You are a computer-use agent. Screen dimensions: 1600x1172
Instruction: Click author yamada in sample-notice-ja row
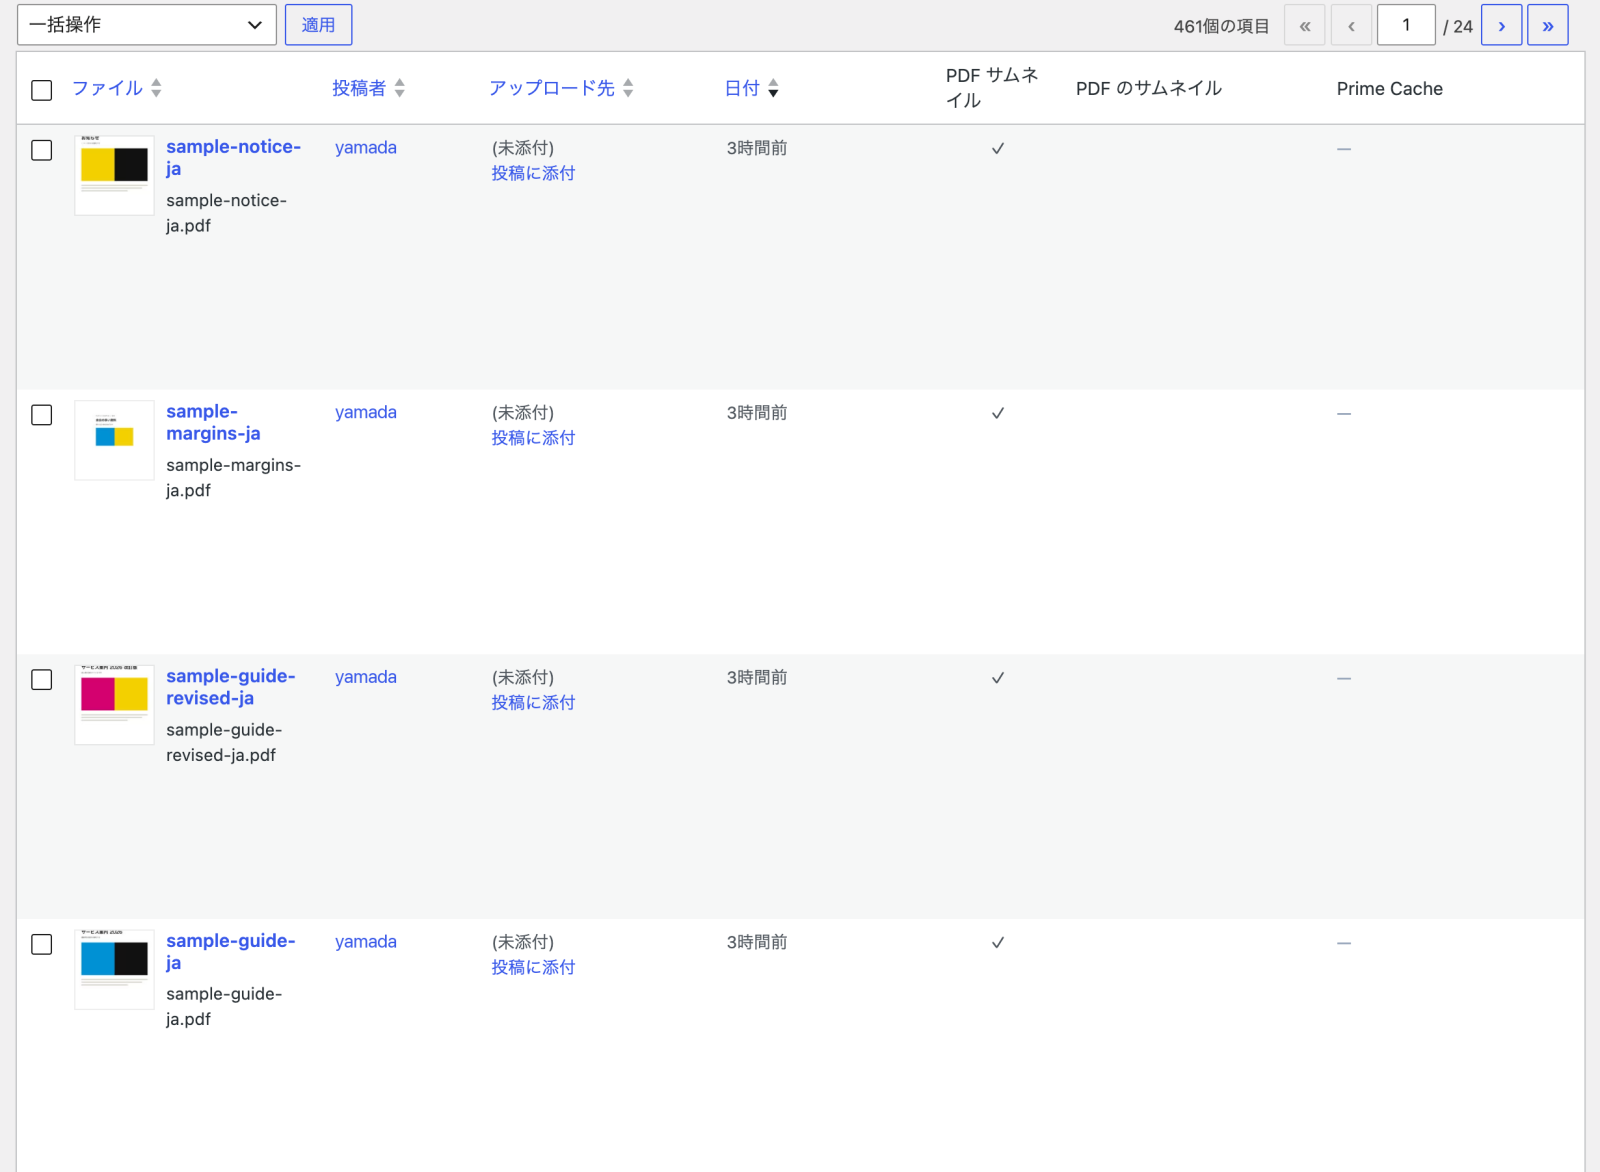pos(366,148)
